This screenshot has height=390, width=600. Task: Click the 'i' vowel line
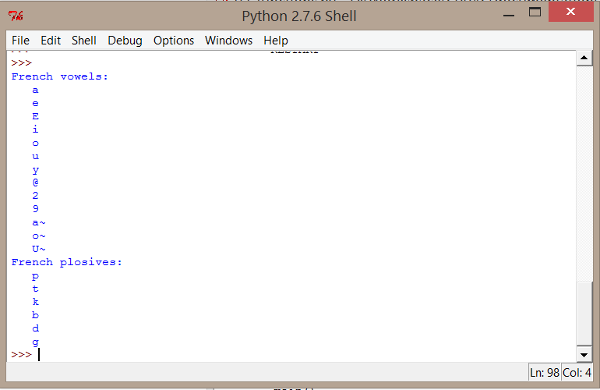coord(35,129)
